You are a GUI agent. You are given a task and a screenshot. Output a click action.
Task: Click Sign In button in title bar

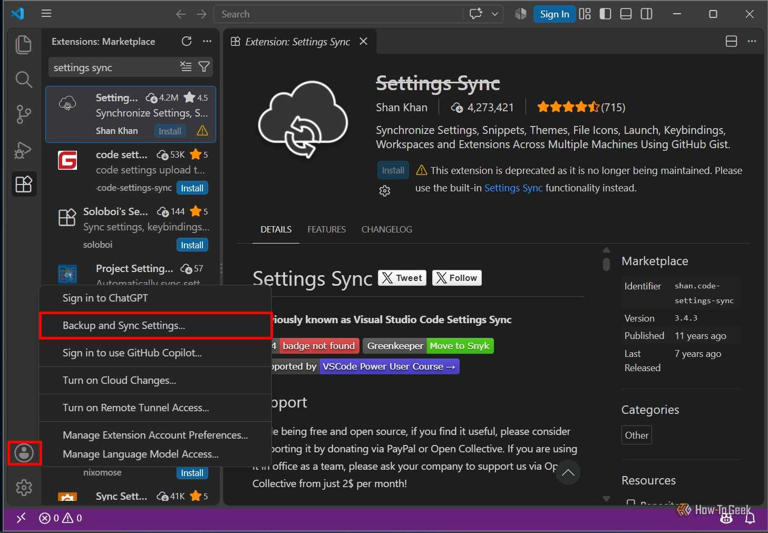coord(554,14)
